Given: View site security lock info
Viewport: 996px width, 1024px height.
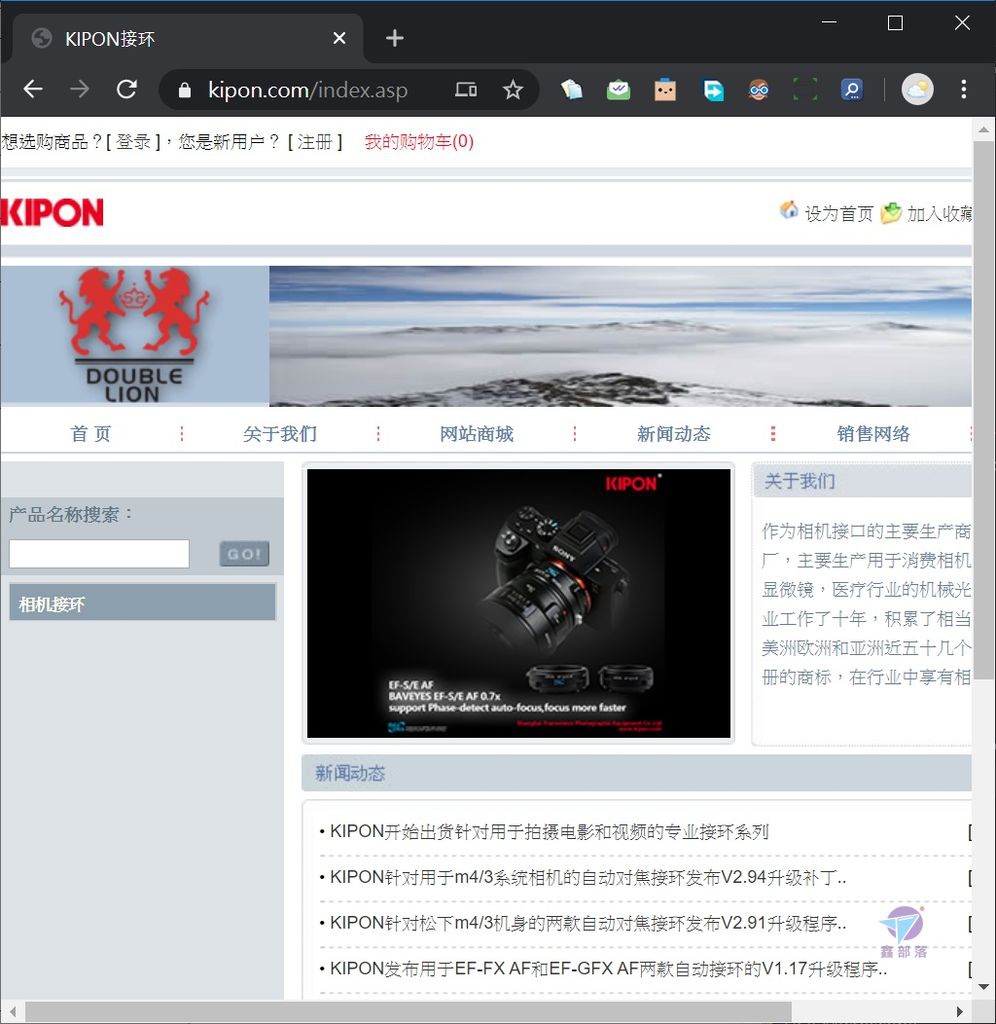Looking at the screenshot, I should click(x=185, y=89).
